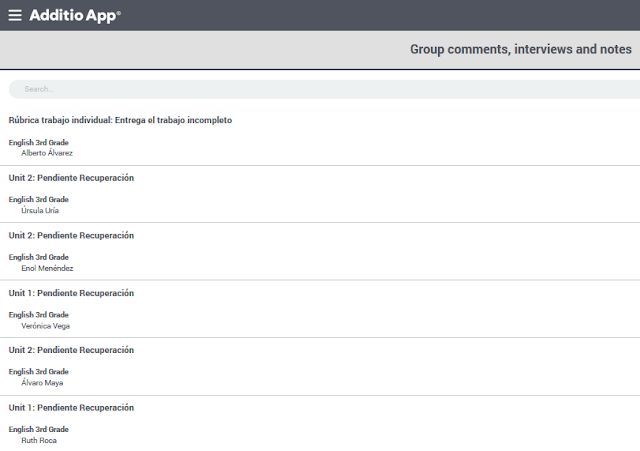Open Verónica Vega's Unit 1 note title
Image resolution: width=640 pixels, height=451 pixels.
(x=71, y=293)
